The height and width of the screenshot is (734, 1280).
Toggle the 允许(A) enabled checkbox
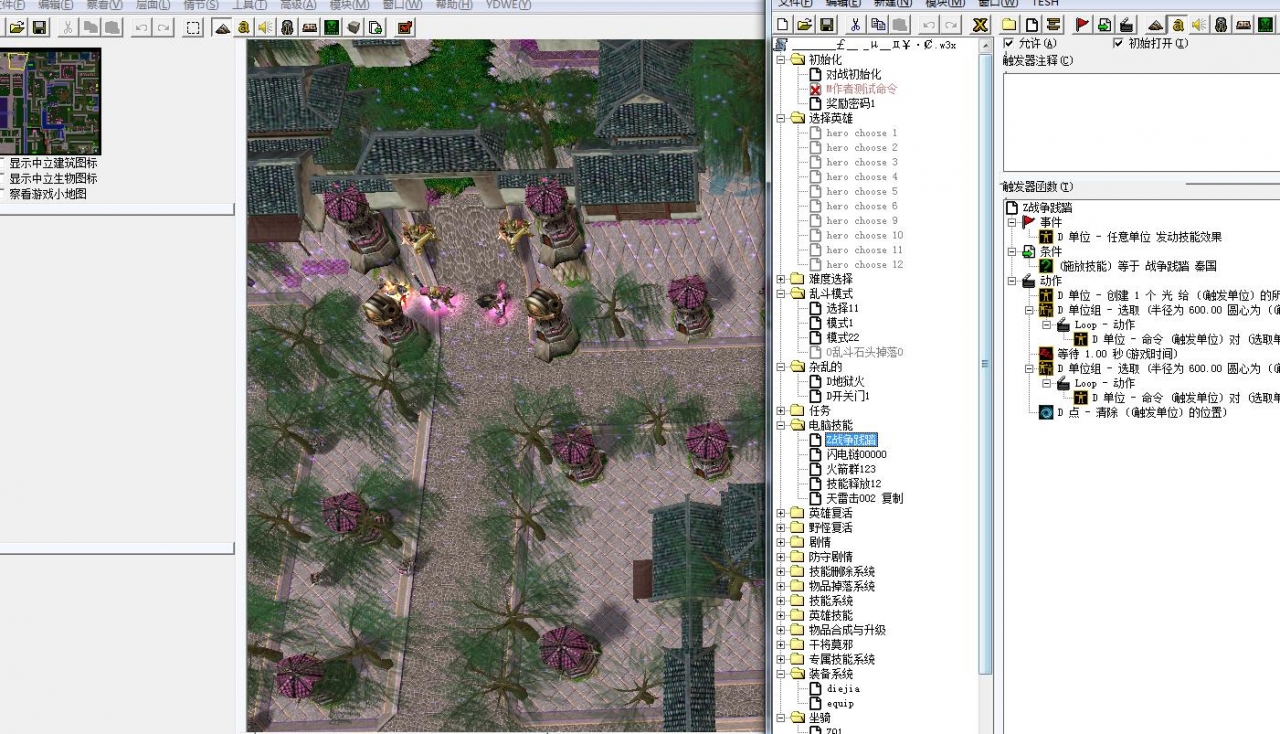tap(1009, 43)
